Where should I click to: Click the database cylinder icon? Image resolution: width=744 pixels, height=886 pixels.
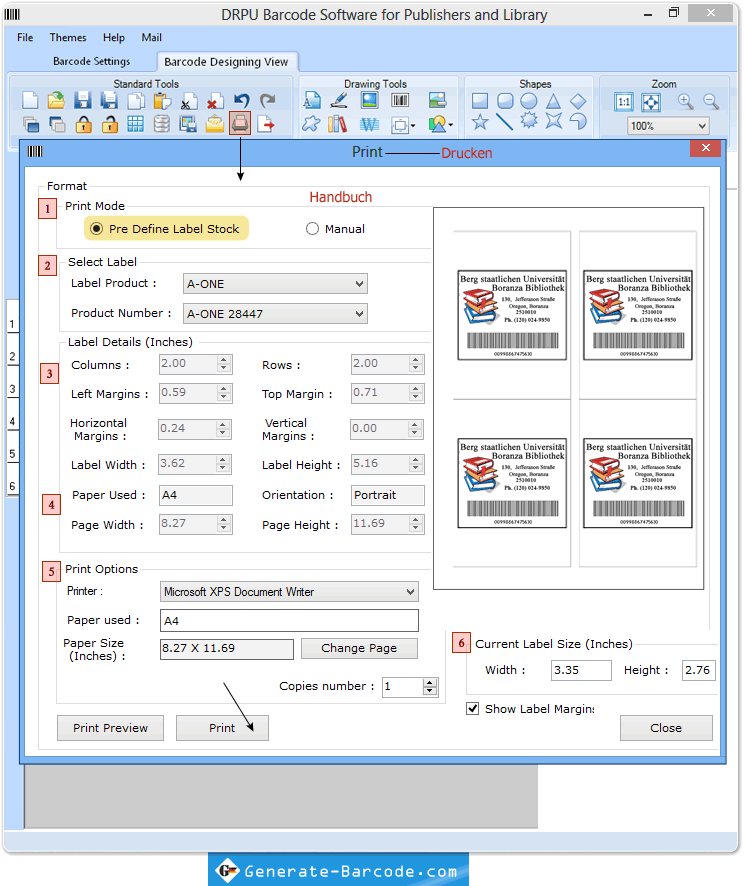162,124
